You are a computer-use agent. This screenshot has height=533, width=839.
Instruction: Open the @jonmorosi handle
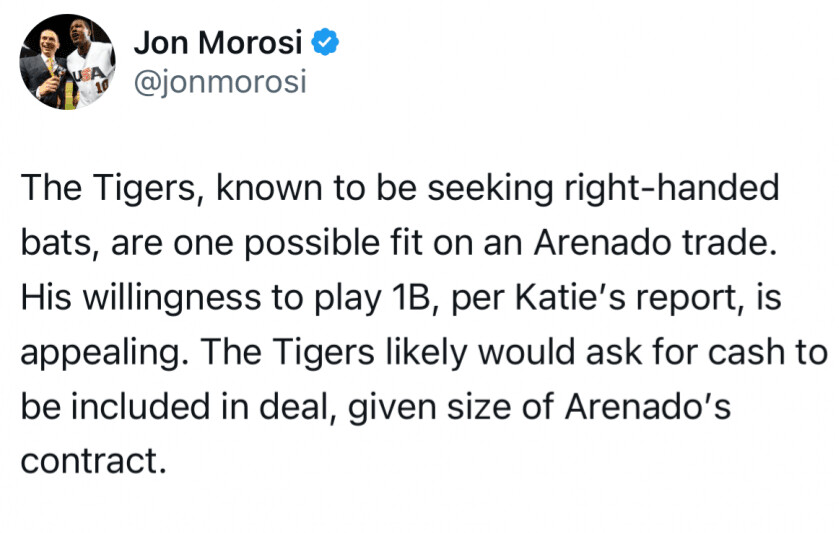tap(219, 80)
